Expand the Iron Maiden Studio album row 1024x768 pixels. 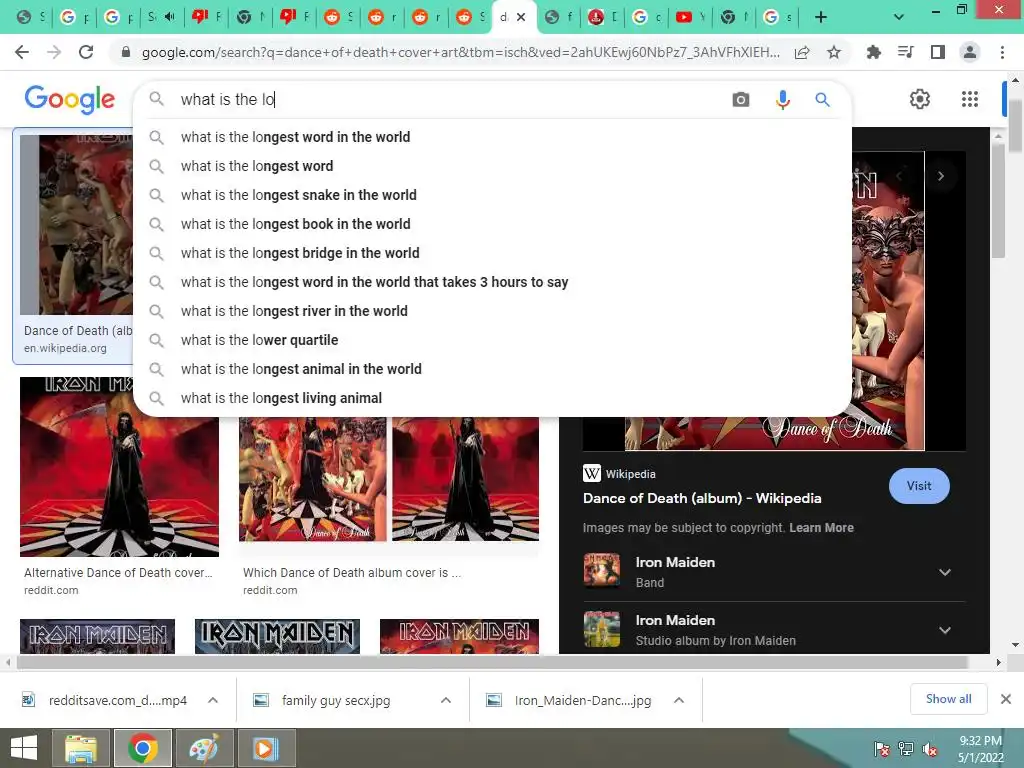[944, 630]
